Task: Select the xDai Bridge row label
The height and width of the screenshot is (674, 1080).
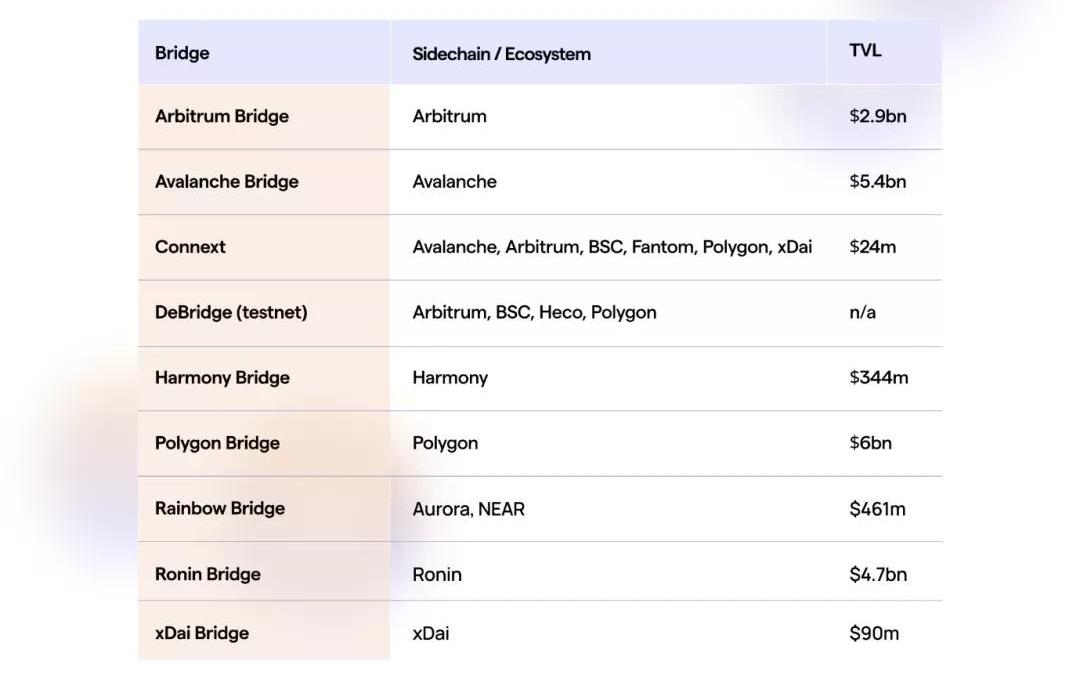Action: 202,633
